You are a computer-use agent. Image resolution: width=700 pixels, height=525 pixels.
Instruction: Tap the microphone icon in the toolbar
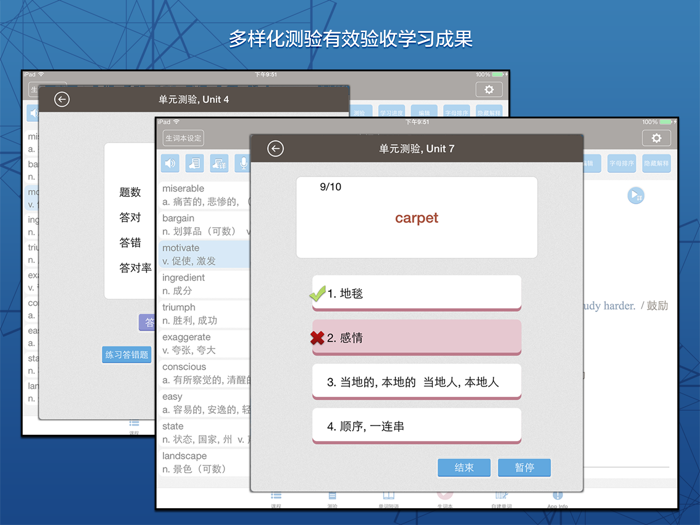coord(243,163)
